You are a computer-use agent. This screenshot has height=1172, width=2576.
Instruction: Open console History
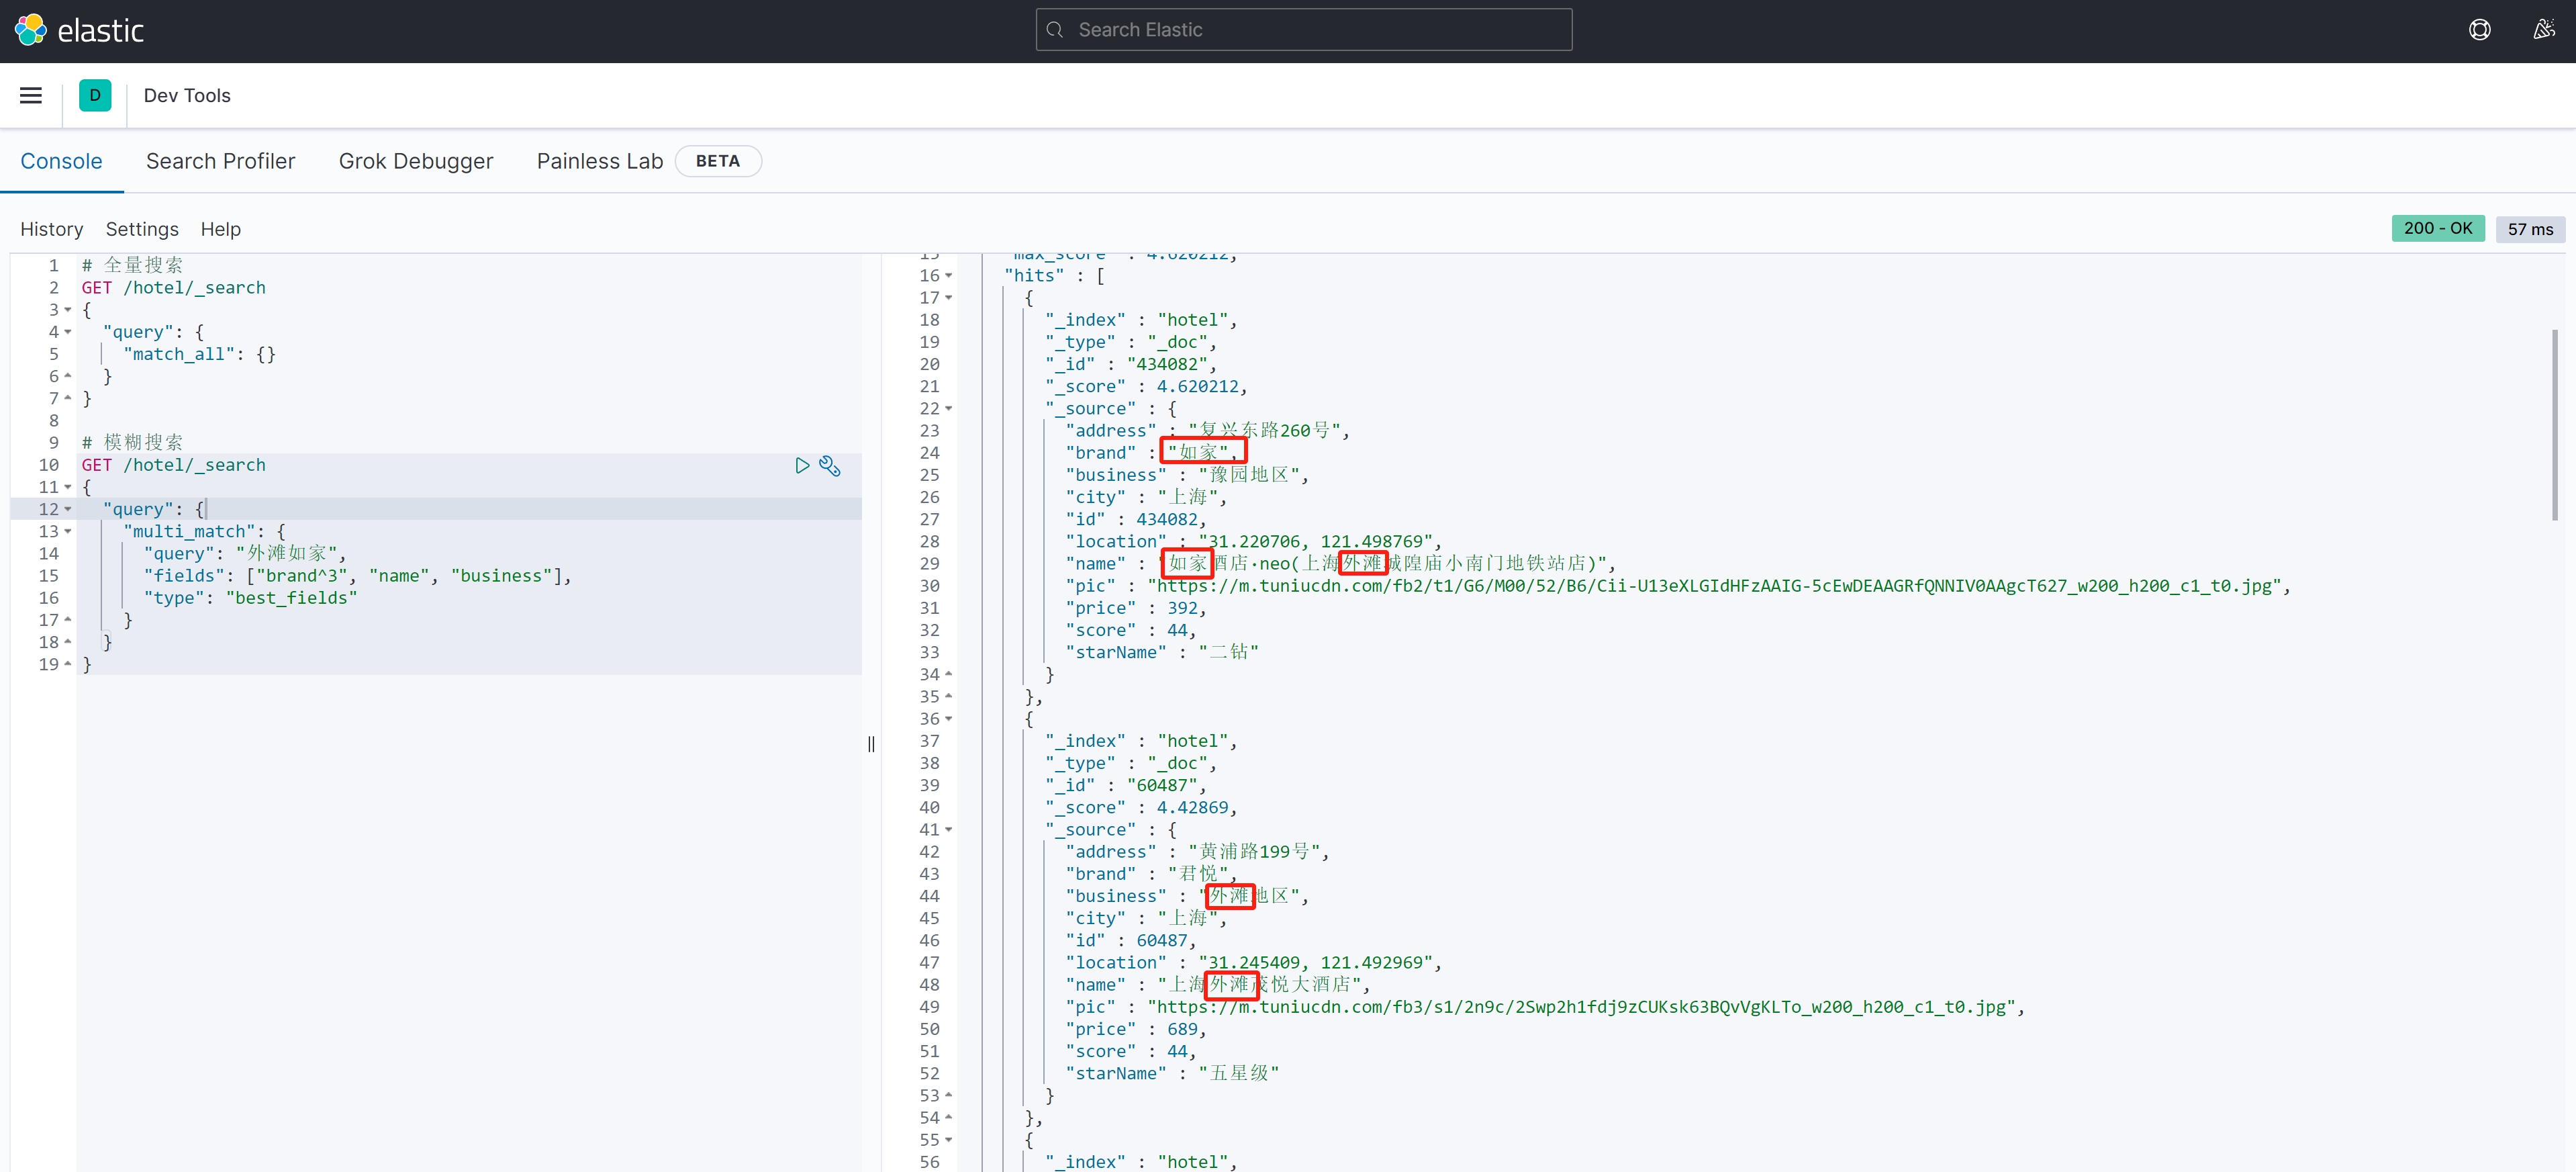point(51,229)
